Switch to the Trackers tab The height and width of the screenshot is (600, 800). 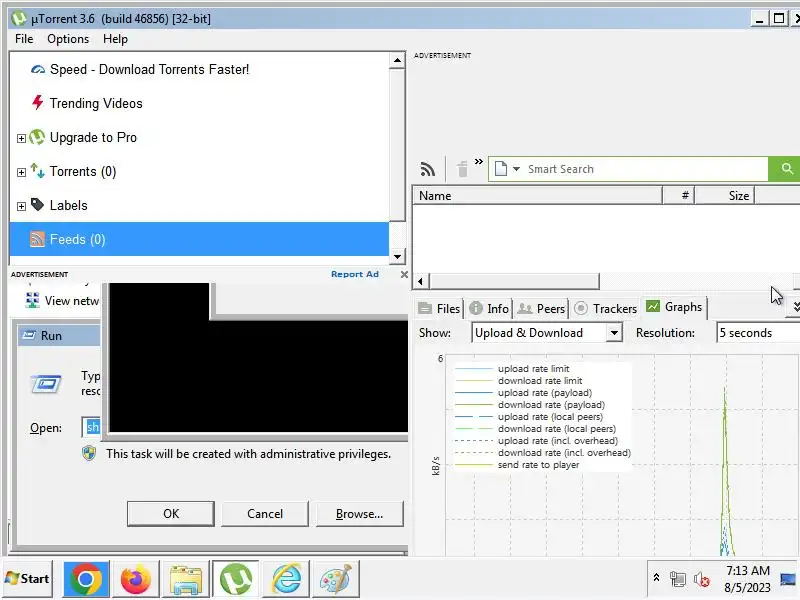606,309
